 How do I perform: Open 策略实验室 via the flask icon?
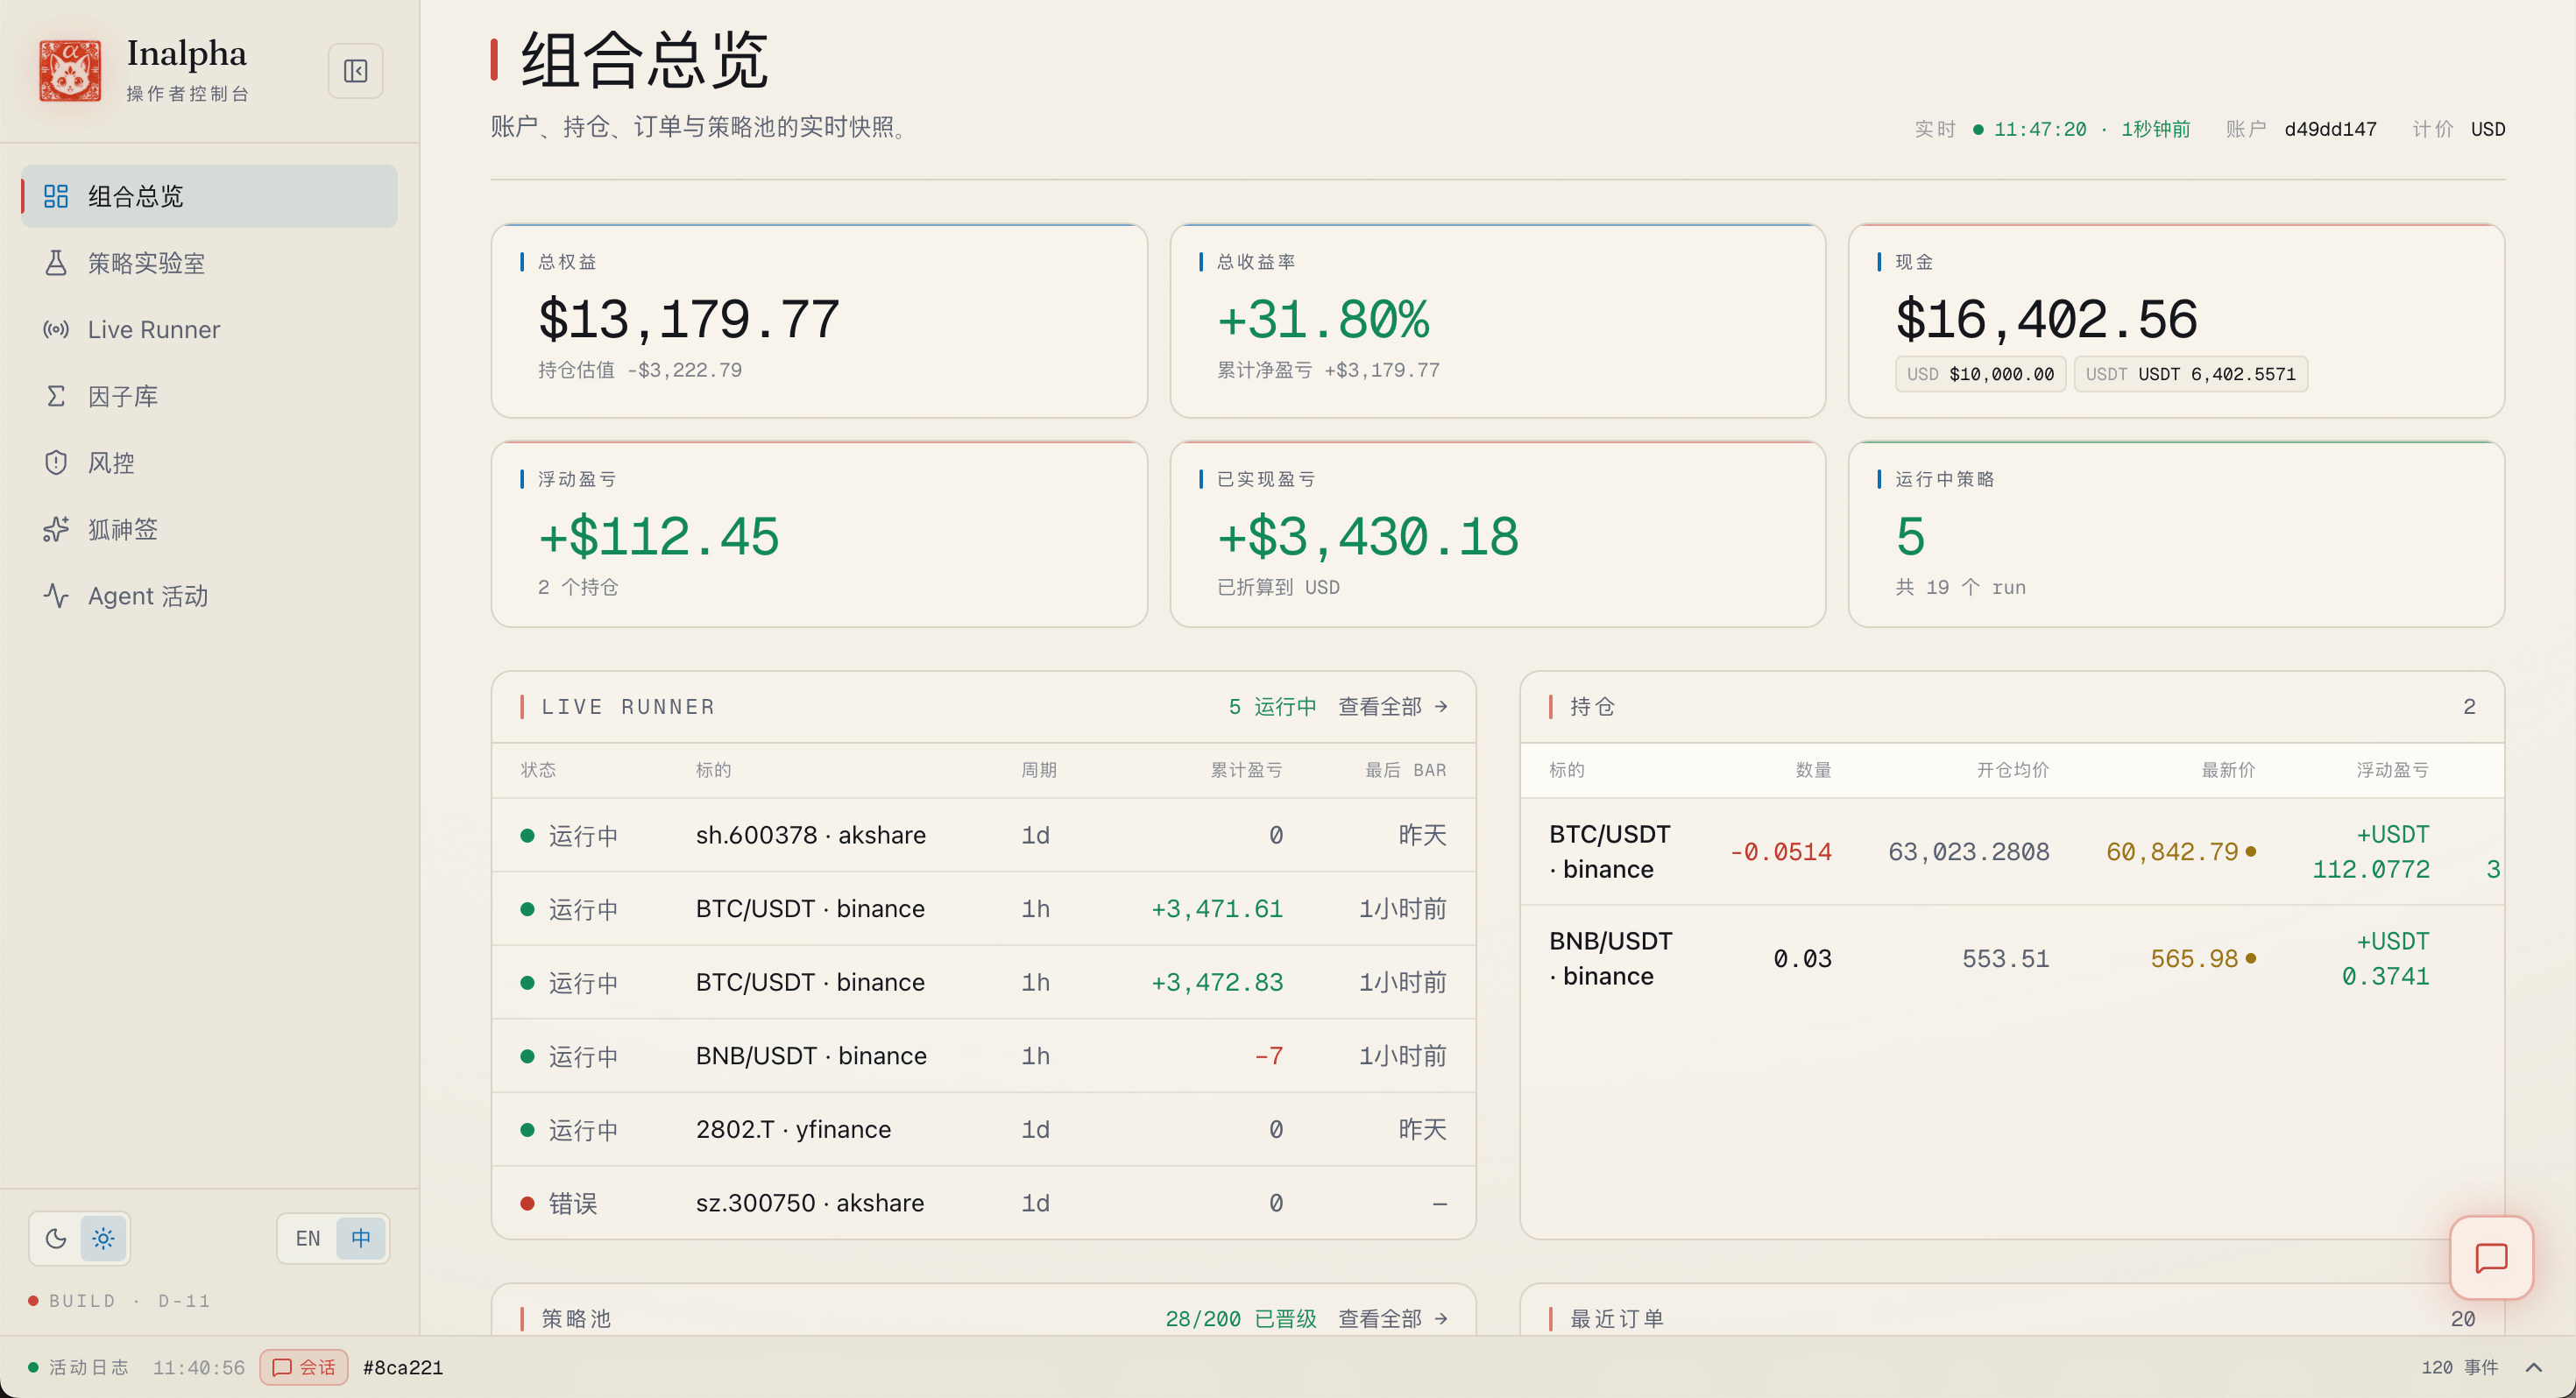coord(56,263)
